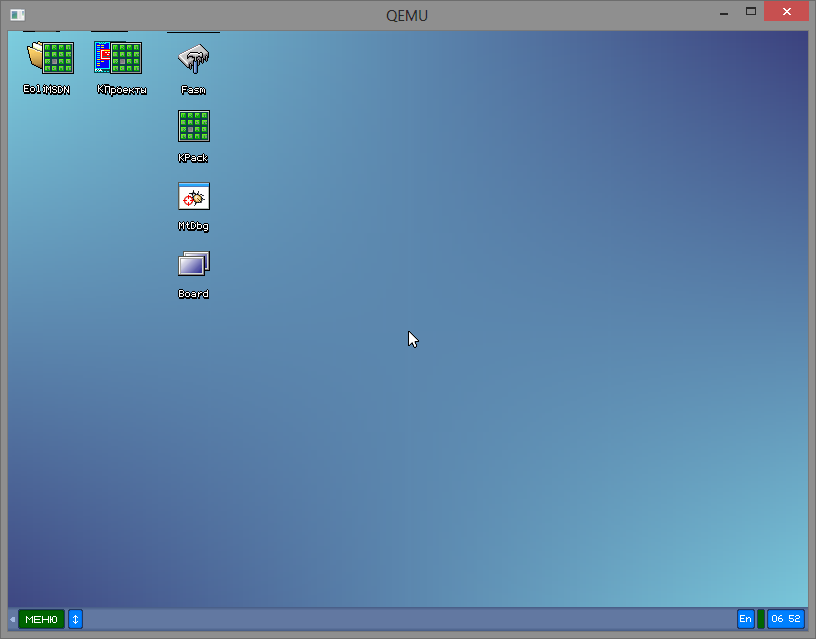
Task: Click the Board text label under icon
Action: tap(193, 294)
